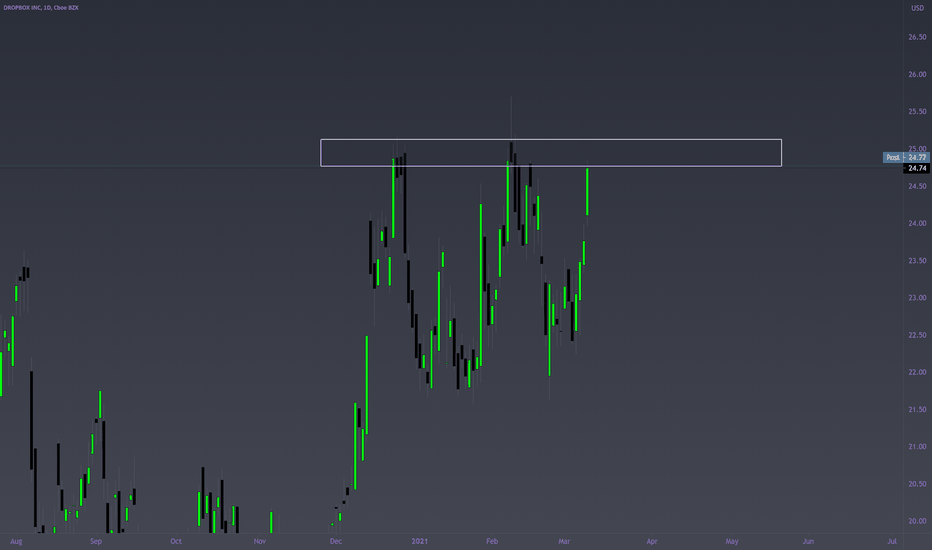This screenshot has width=932, height=550.
Task: Click the 22.50 price axis label
Action: coord(917,335)
